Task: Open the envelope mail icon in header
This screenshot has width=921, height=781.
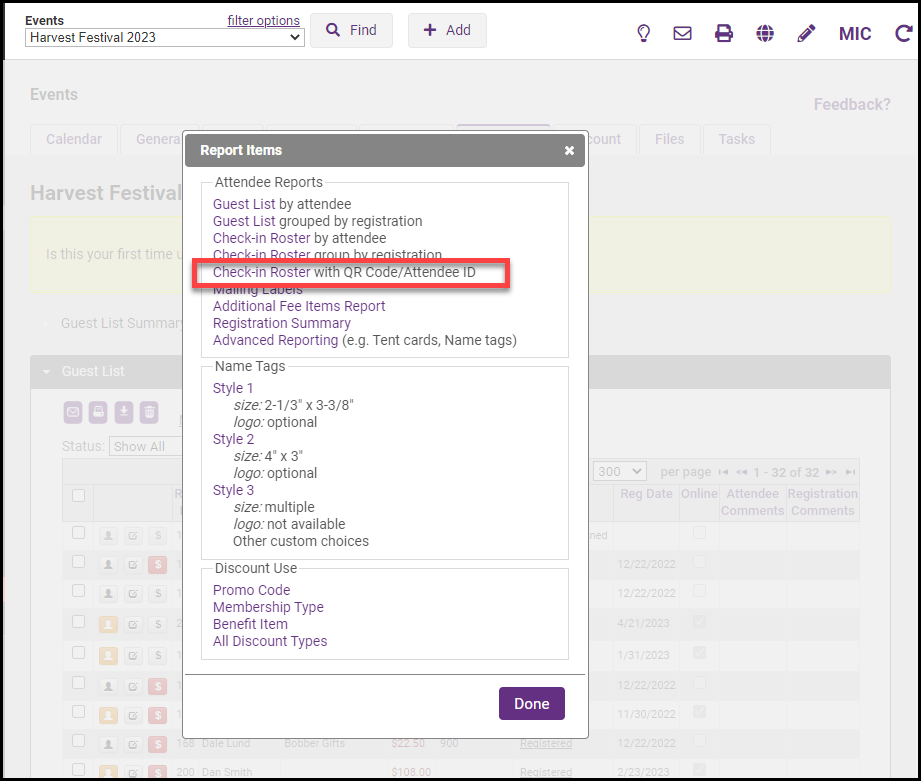Action: pyautogui.click(x=682, y=33)
